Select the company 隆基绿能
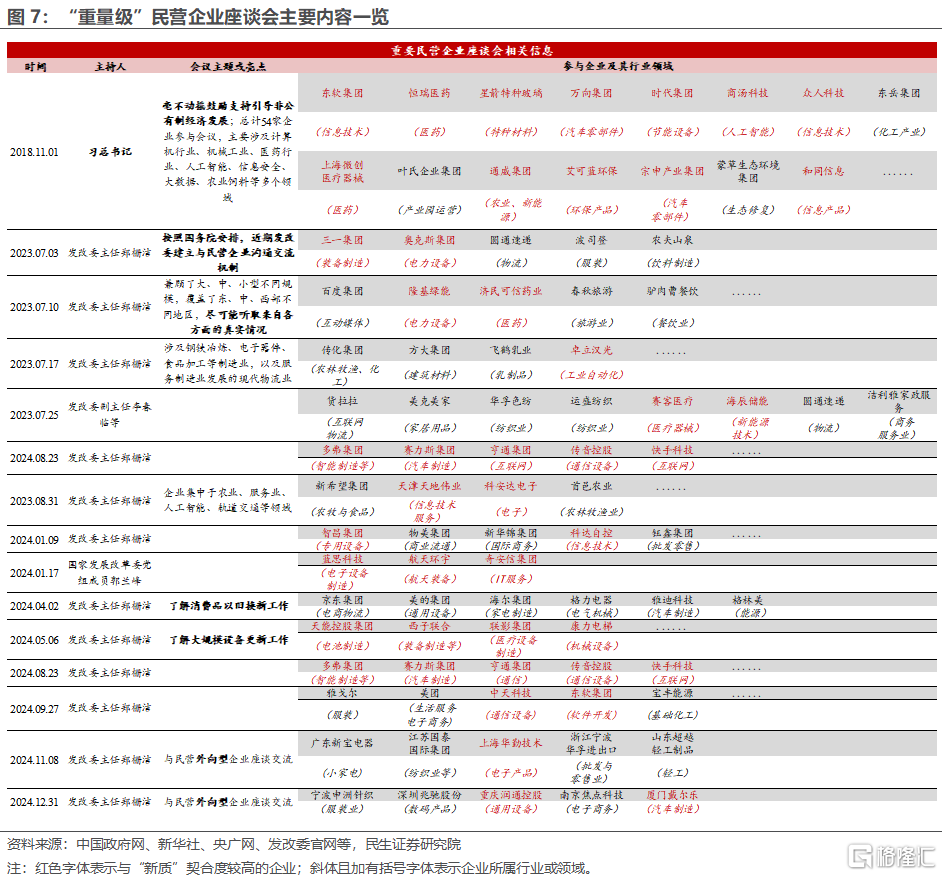The height and width of the screenshot is (877, 942). (x=429, y=291)
